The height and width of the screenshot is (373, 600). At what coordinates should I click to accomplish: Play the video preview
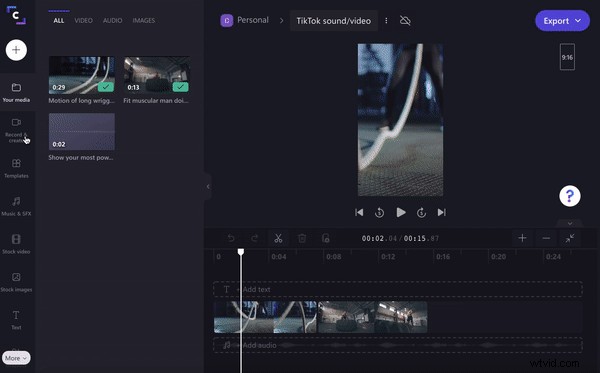pyautogui.click(x=401, y=212)
